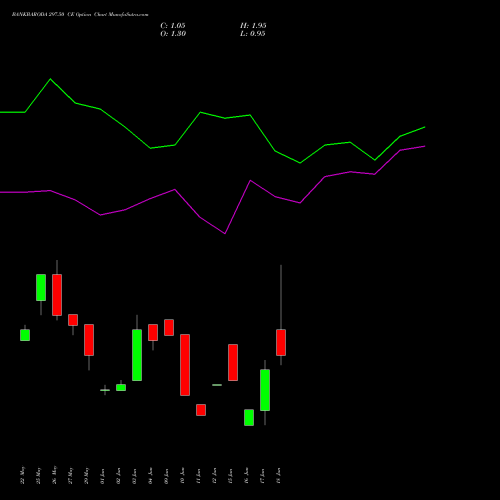Click the '10 Jun' date axis label

tap(182, 476)
